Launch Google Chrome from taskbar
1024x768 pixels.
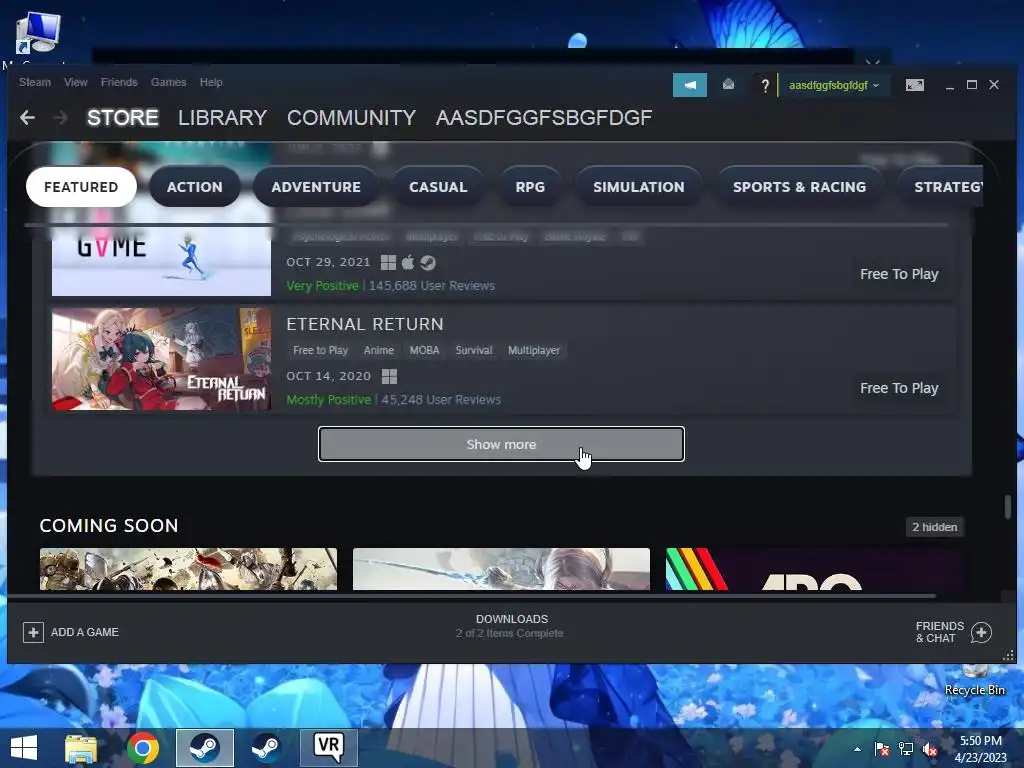click(x=143, y=748)
